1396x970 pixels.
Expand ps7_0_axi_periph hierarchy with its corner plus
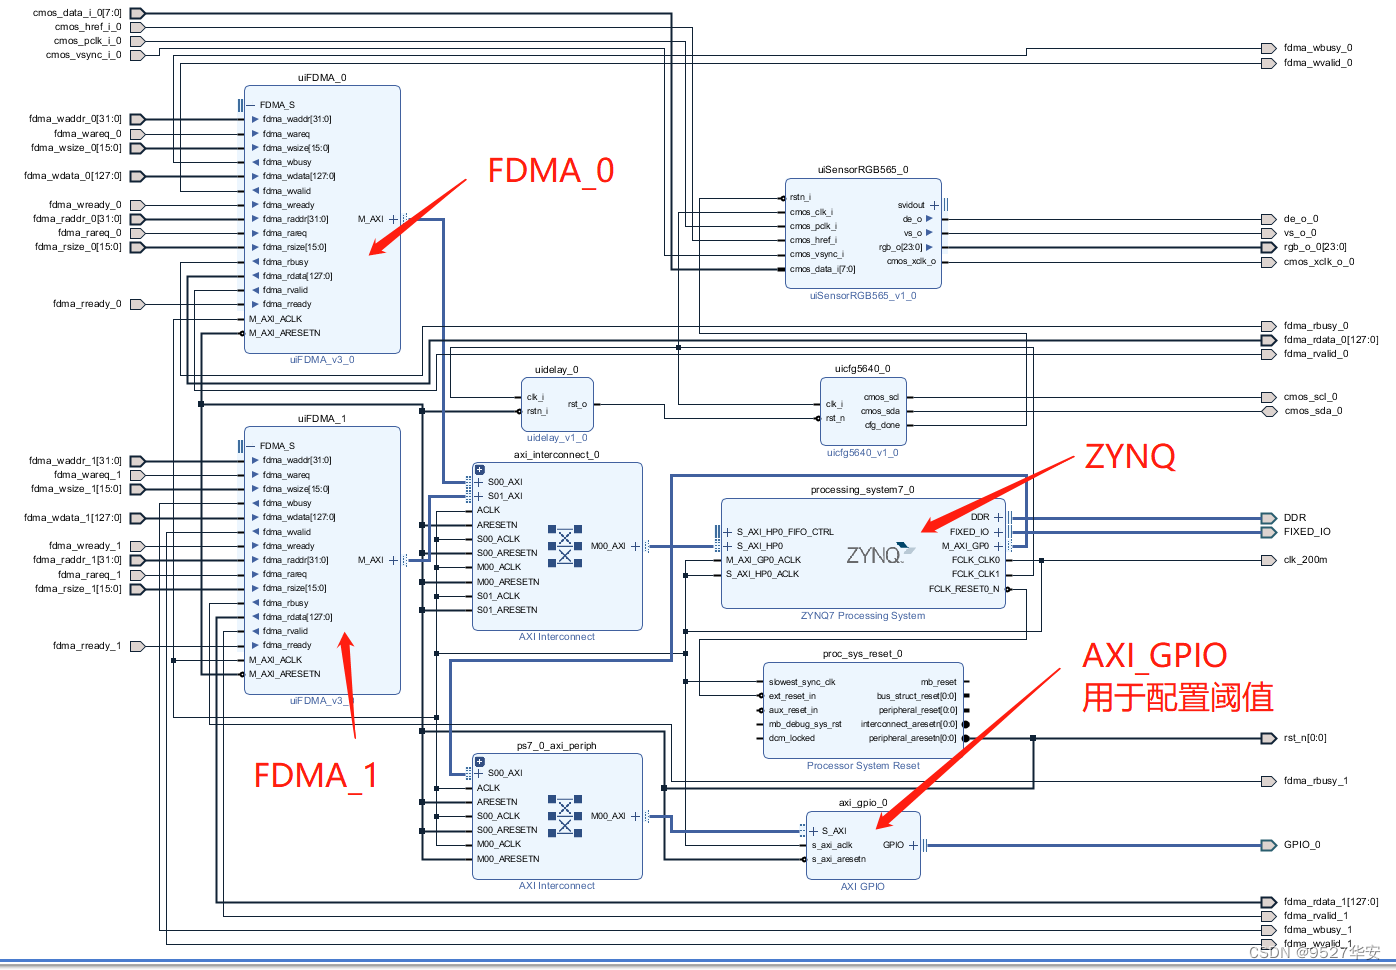[x=480, y=762]
